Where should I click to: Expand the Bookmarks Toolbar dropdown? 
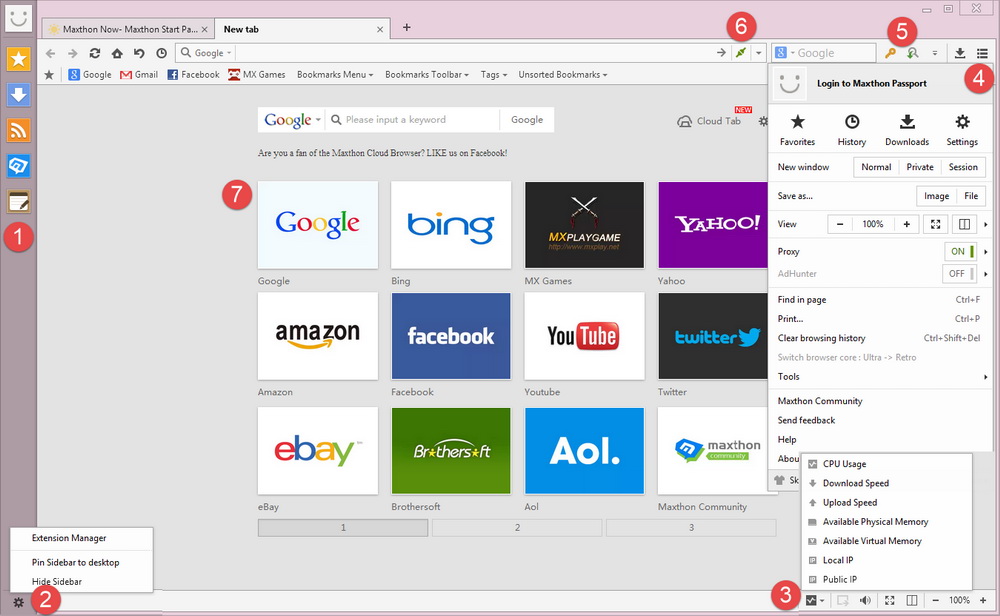coord(427,75)
